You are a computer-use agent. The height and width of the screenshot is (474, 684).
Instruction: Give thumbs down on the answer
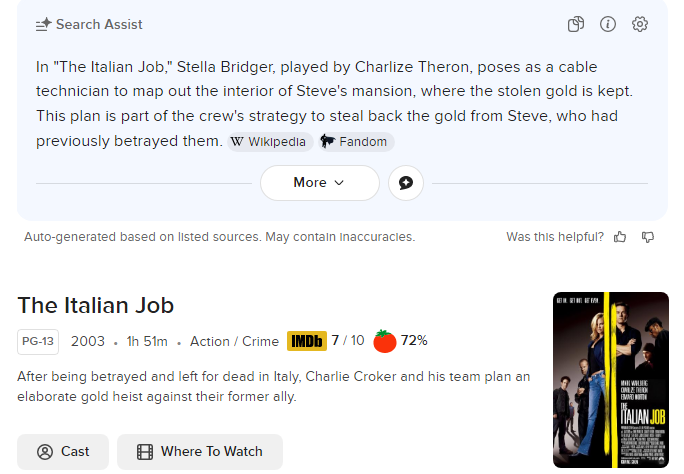648,237
